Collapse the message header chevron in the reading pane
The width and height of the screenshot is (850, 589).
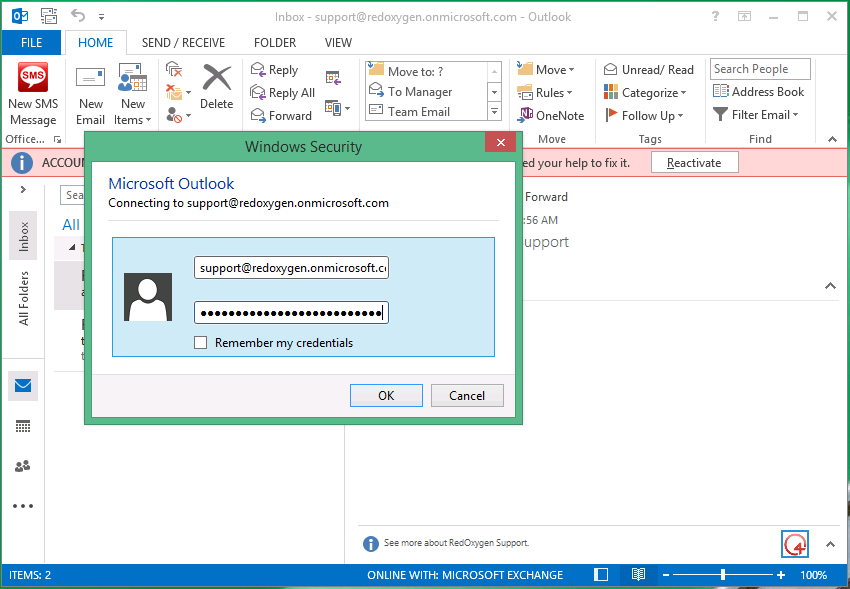(830, 286)
